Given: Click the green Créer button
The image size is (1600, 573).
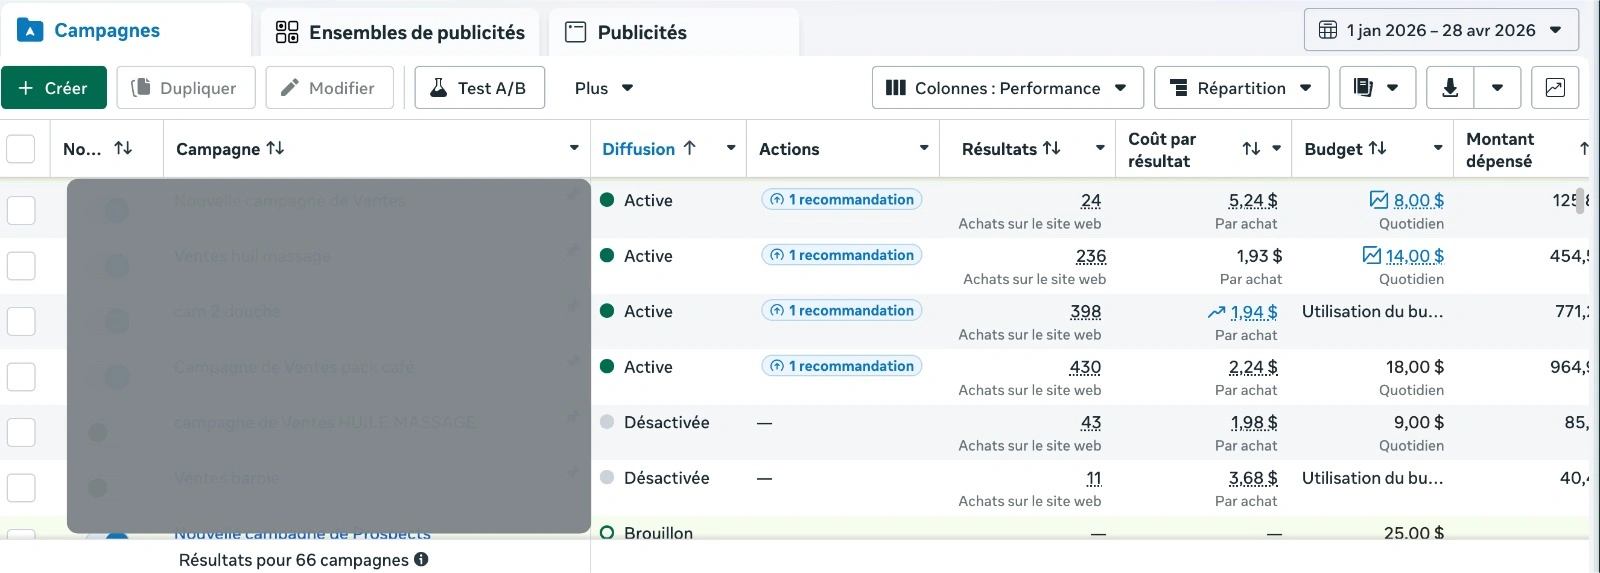Looking at the screenshot, I should click(x=54, y=88).
